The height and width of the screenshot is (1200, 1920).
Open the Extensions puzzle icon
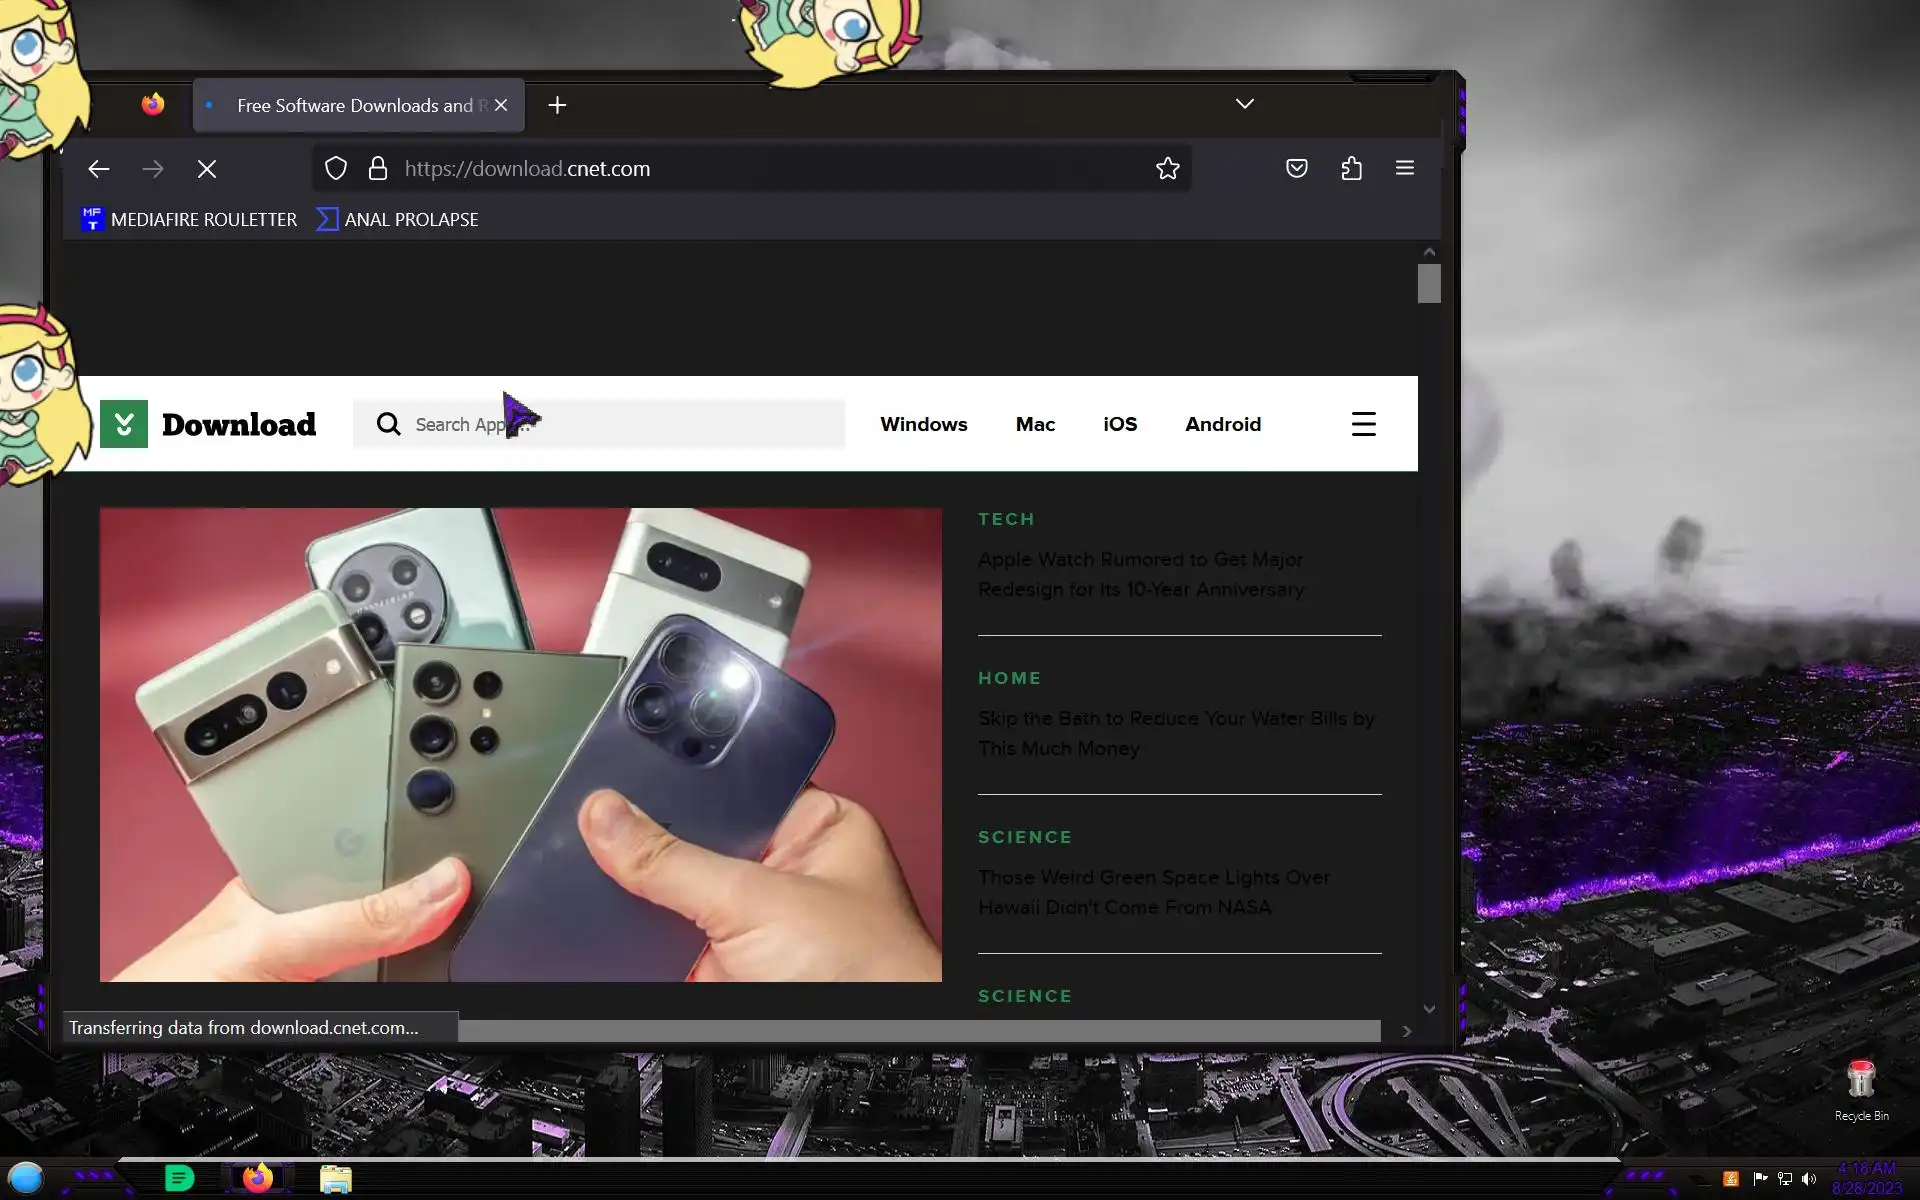point(1351,168)
